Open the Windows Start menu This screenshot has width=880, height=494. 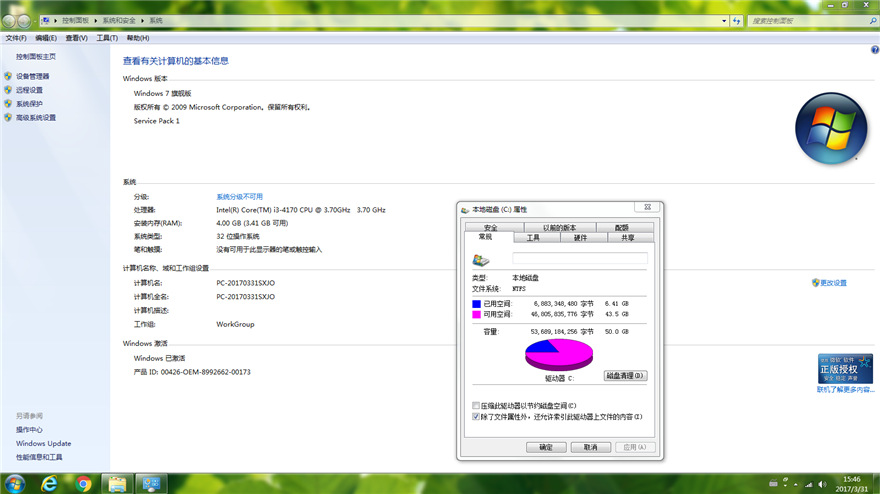(x=14, y=483)
